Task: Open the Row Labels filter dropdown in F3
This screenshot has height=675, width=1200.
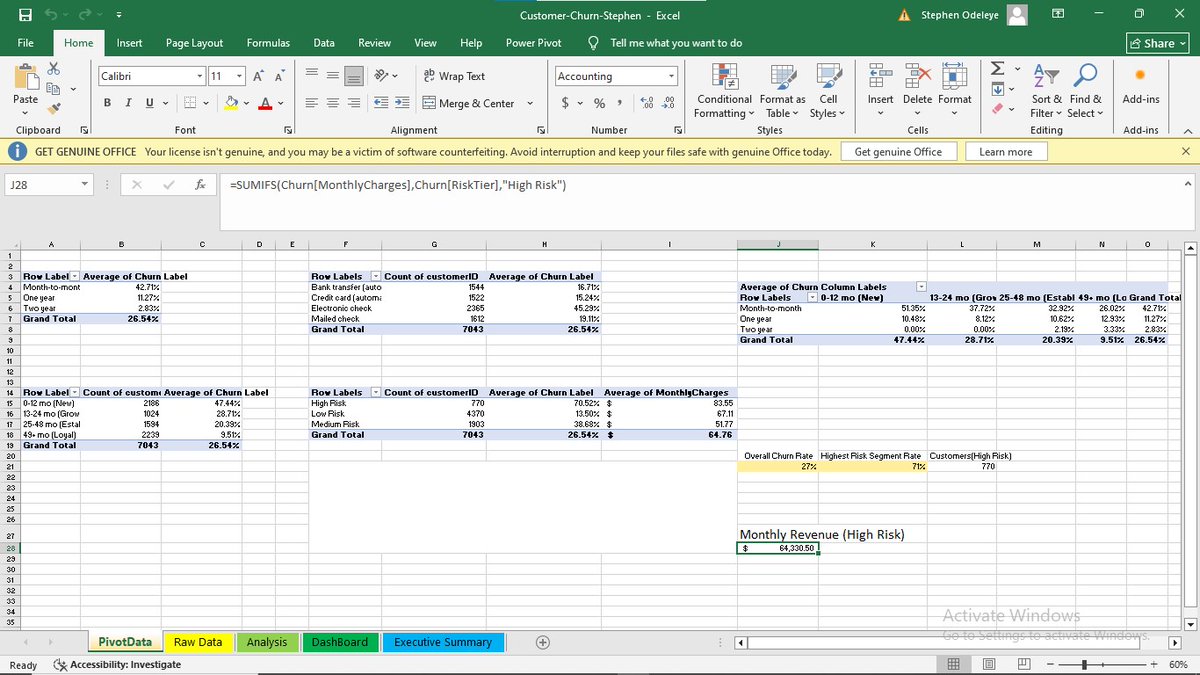Action: coord(375,276)
